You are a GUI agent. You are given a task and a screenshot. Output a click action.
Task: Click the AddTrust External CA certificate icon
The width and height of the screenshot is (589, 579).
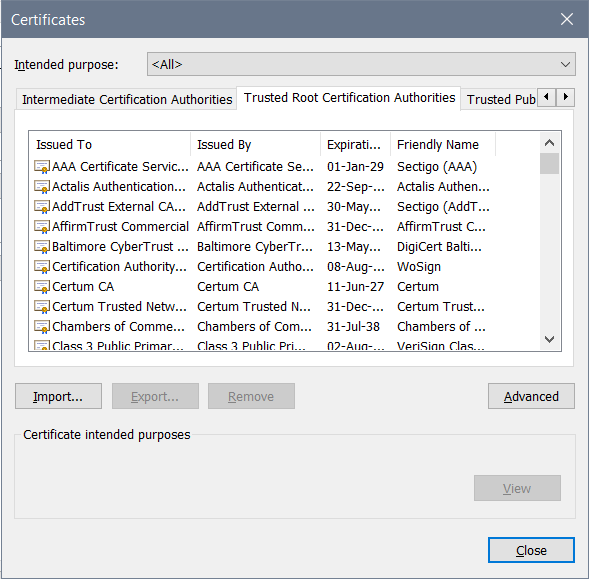point(42,206)
